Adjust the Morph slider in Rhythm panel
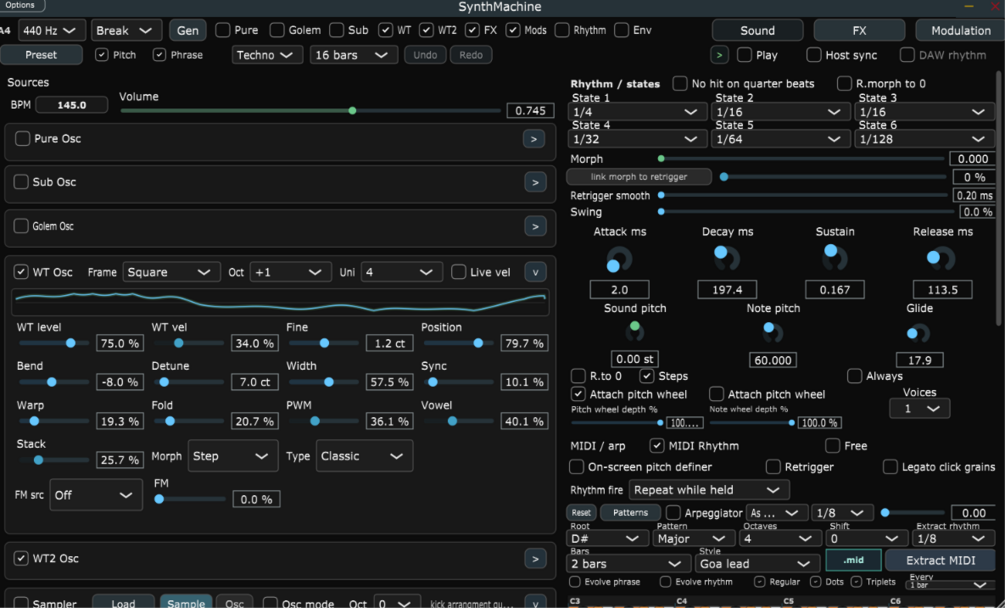1005x608 pixels. click(802, 158)
